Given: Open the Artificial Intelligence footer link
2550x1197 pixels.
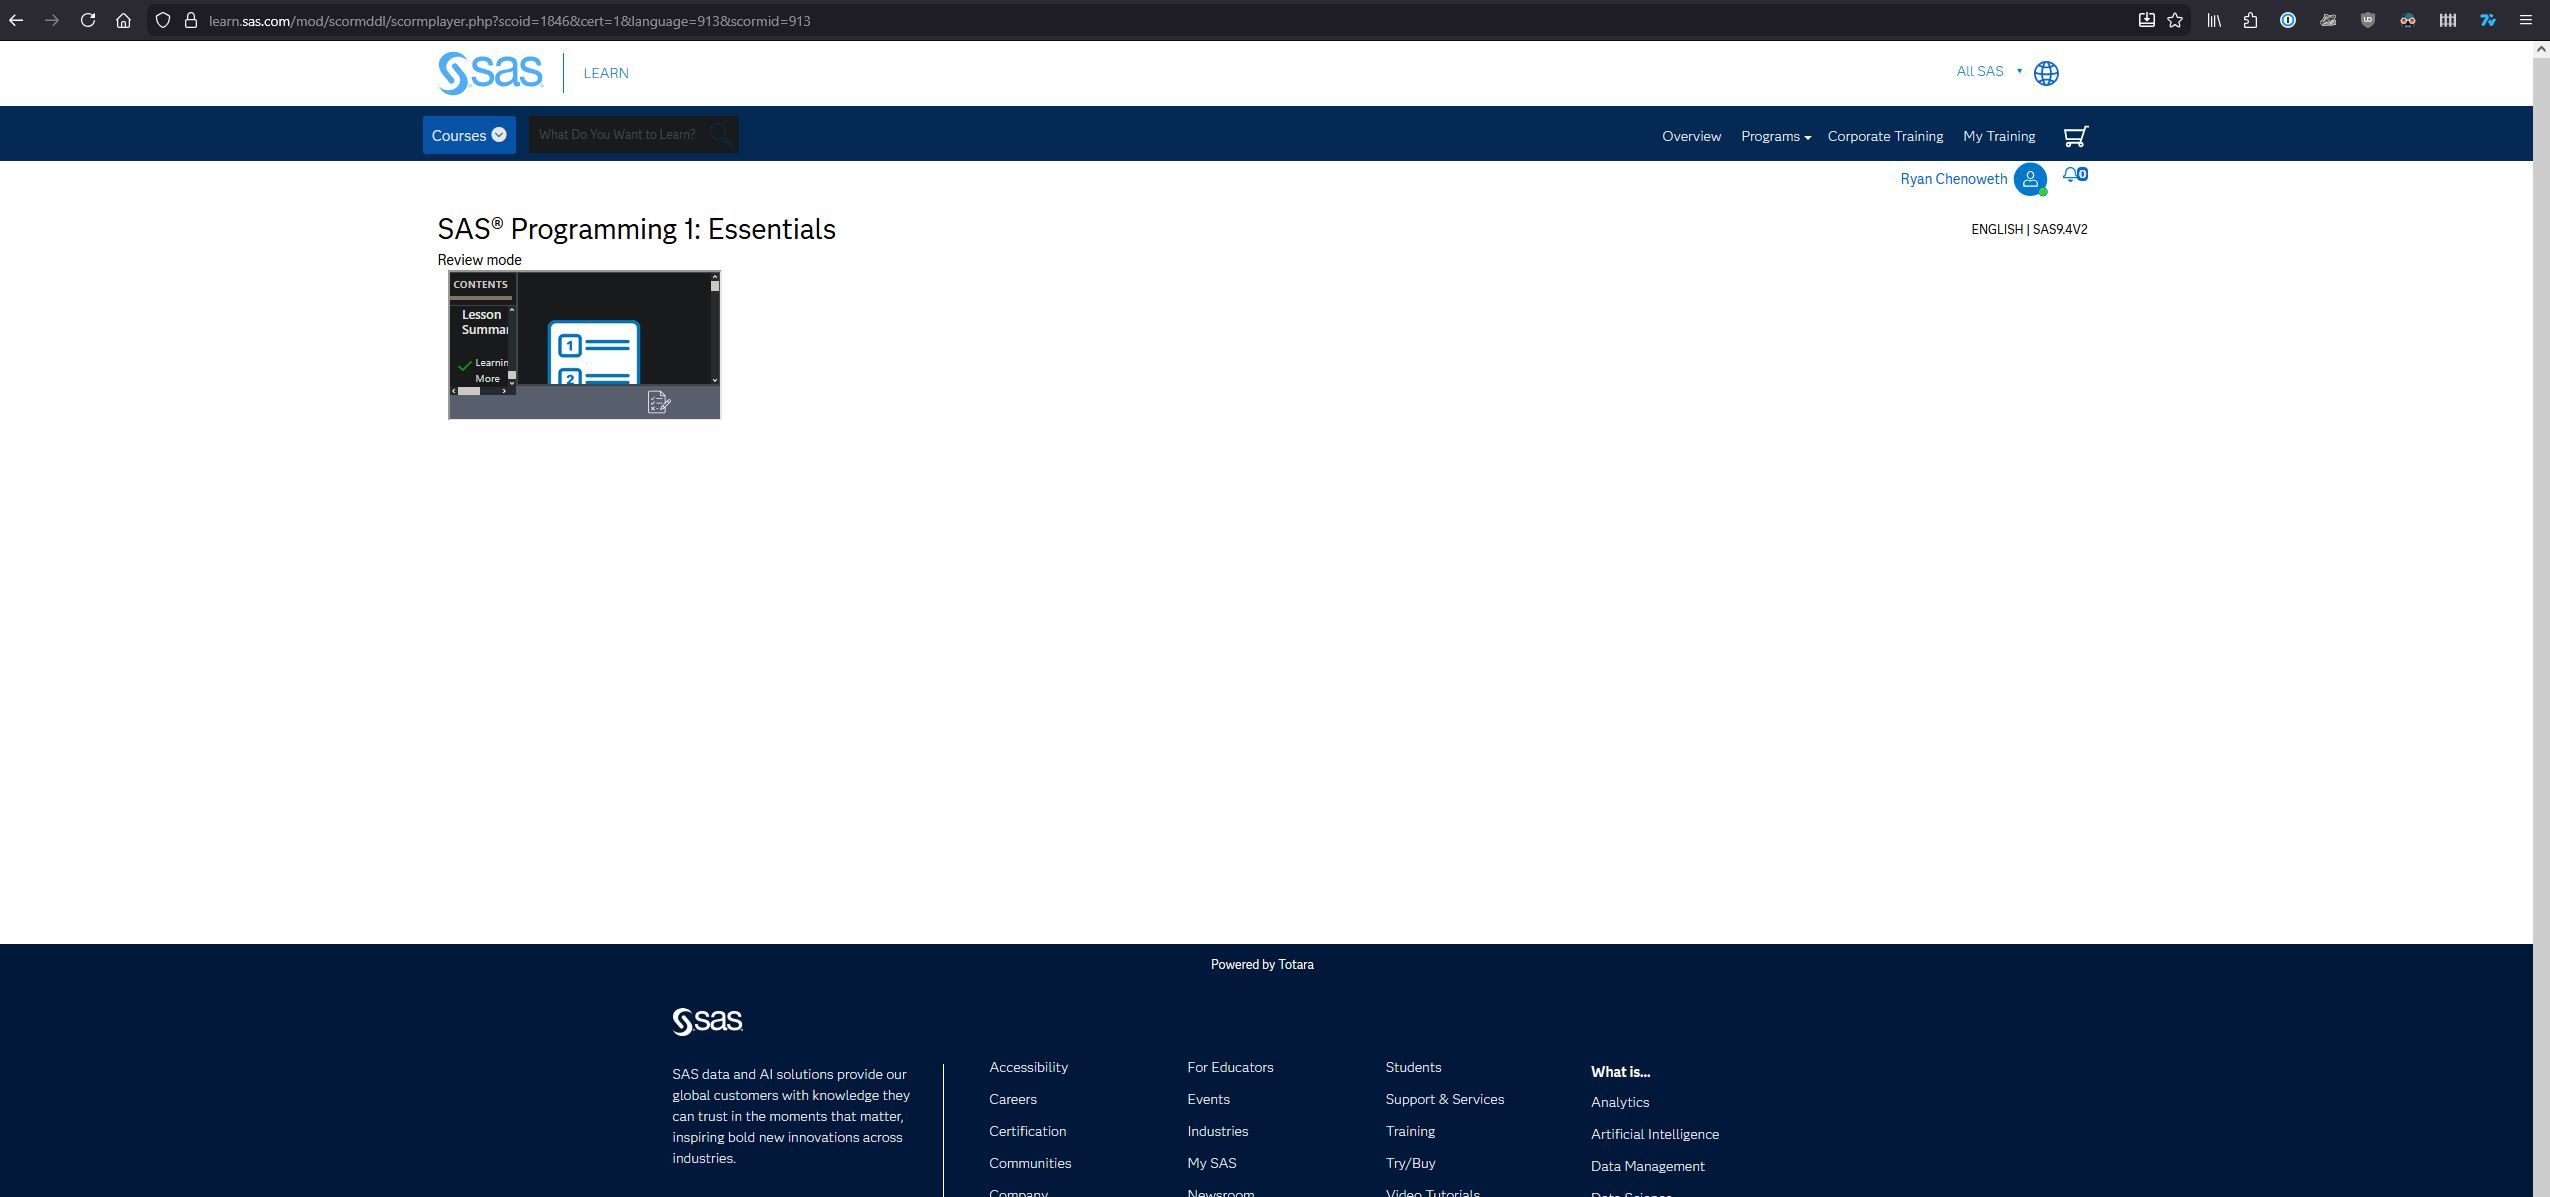Looking at the screenshot, I should pyautogui.click(x=1654, y=1134).
